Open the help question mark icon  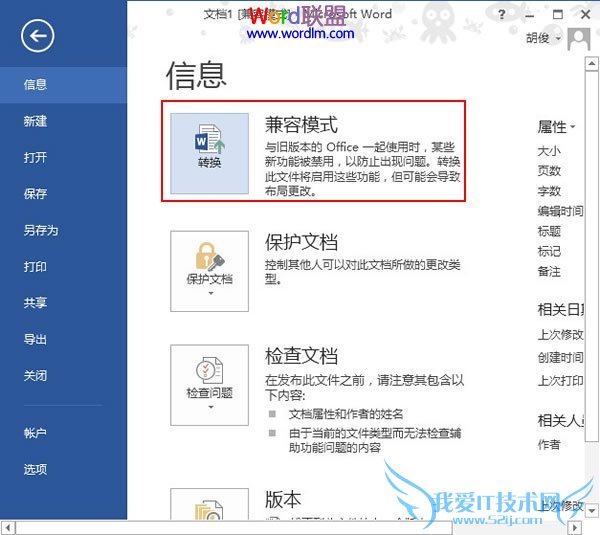(502, 15)
